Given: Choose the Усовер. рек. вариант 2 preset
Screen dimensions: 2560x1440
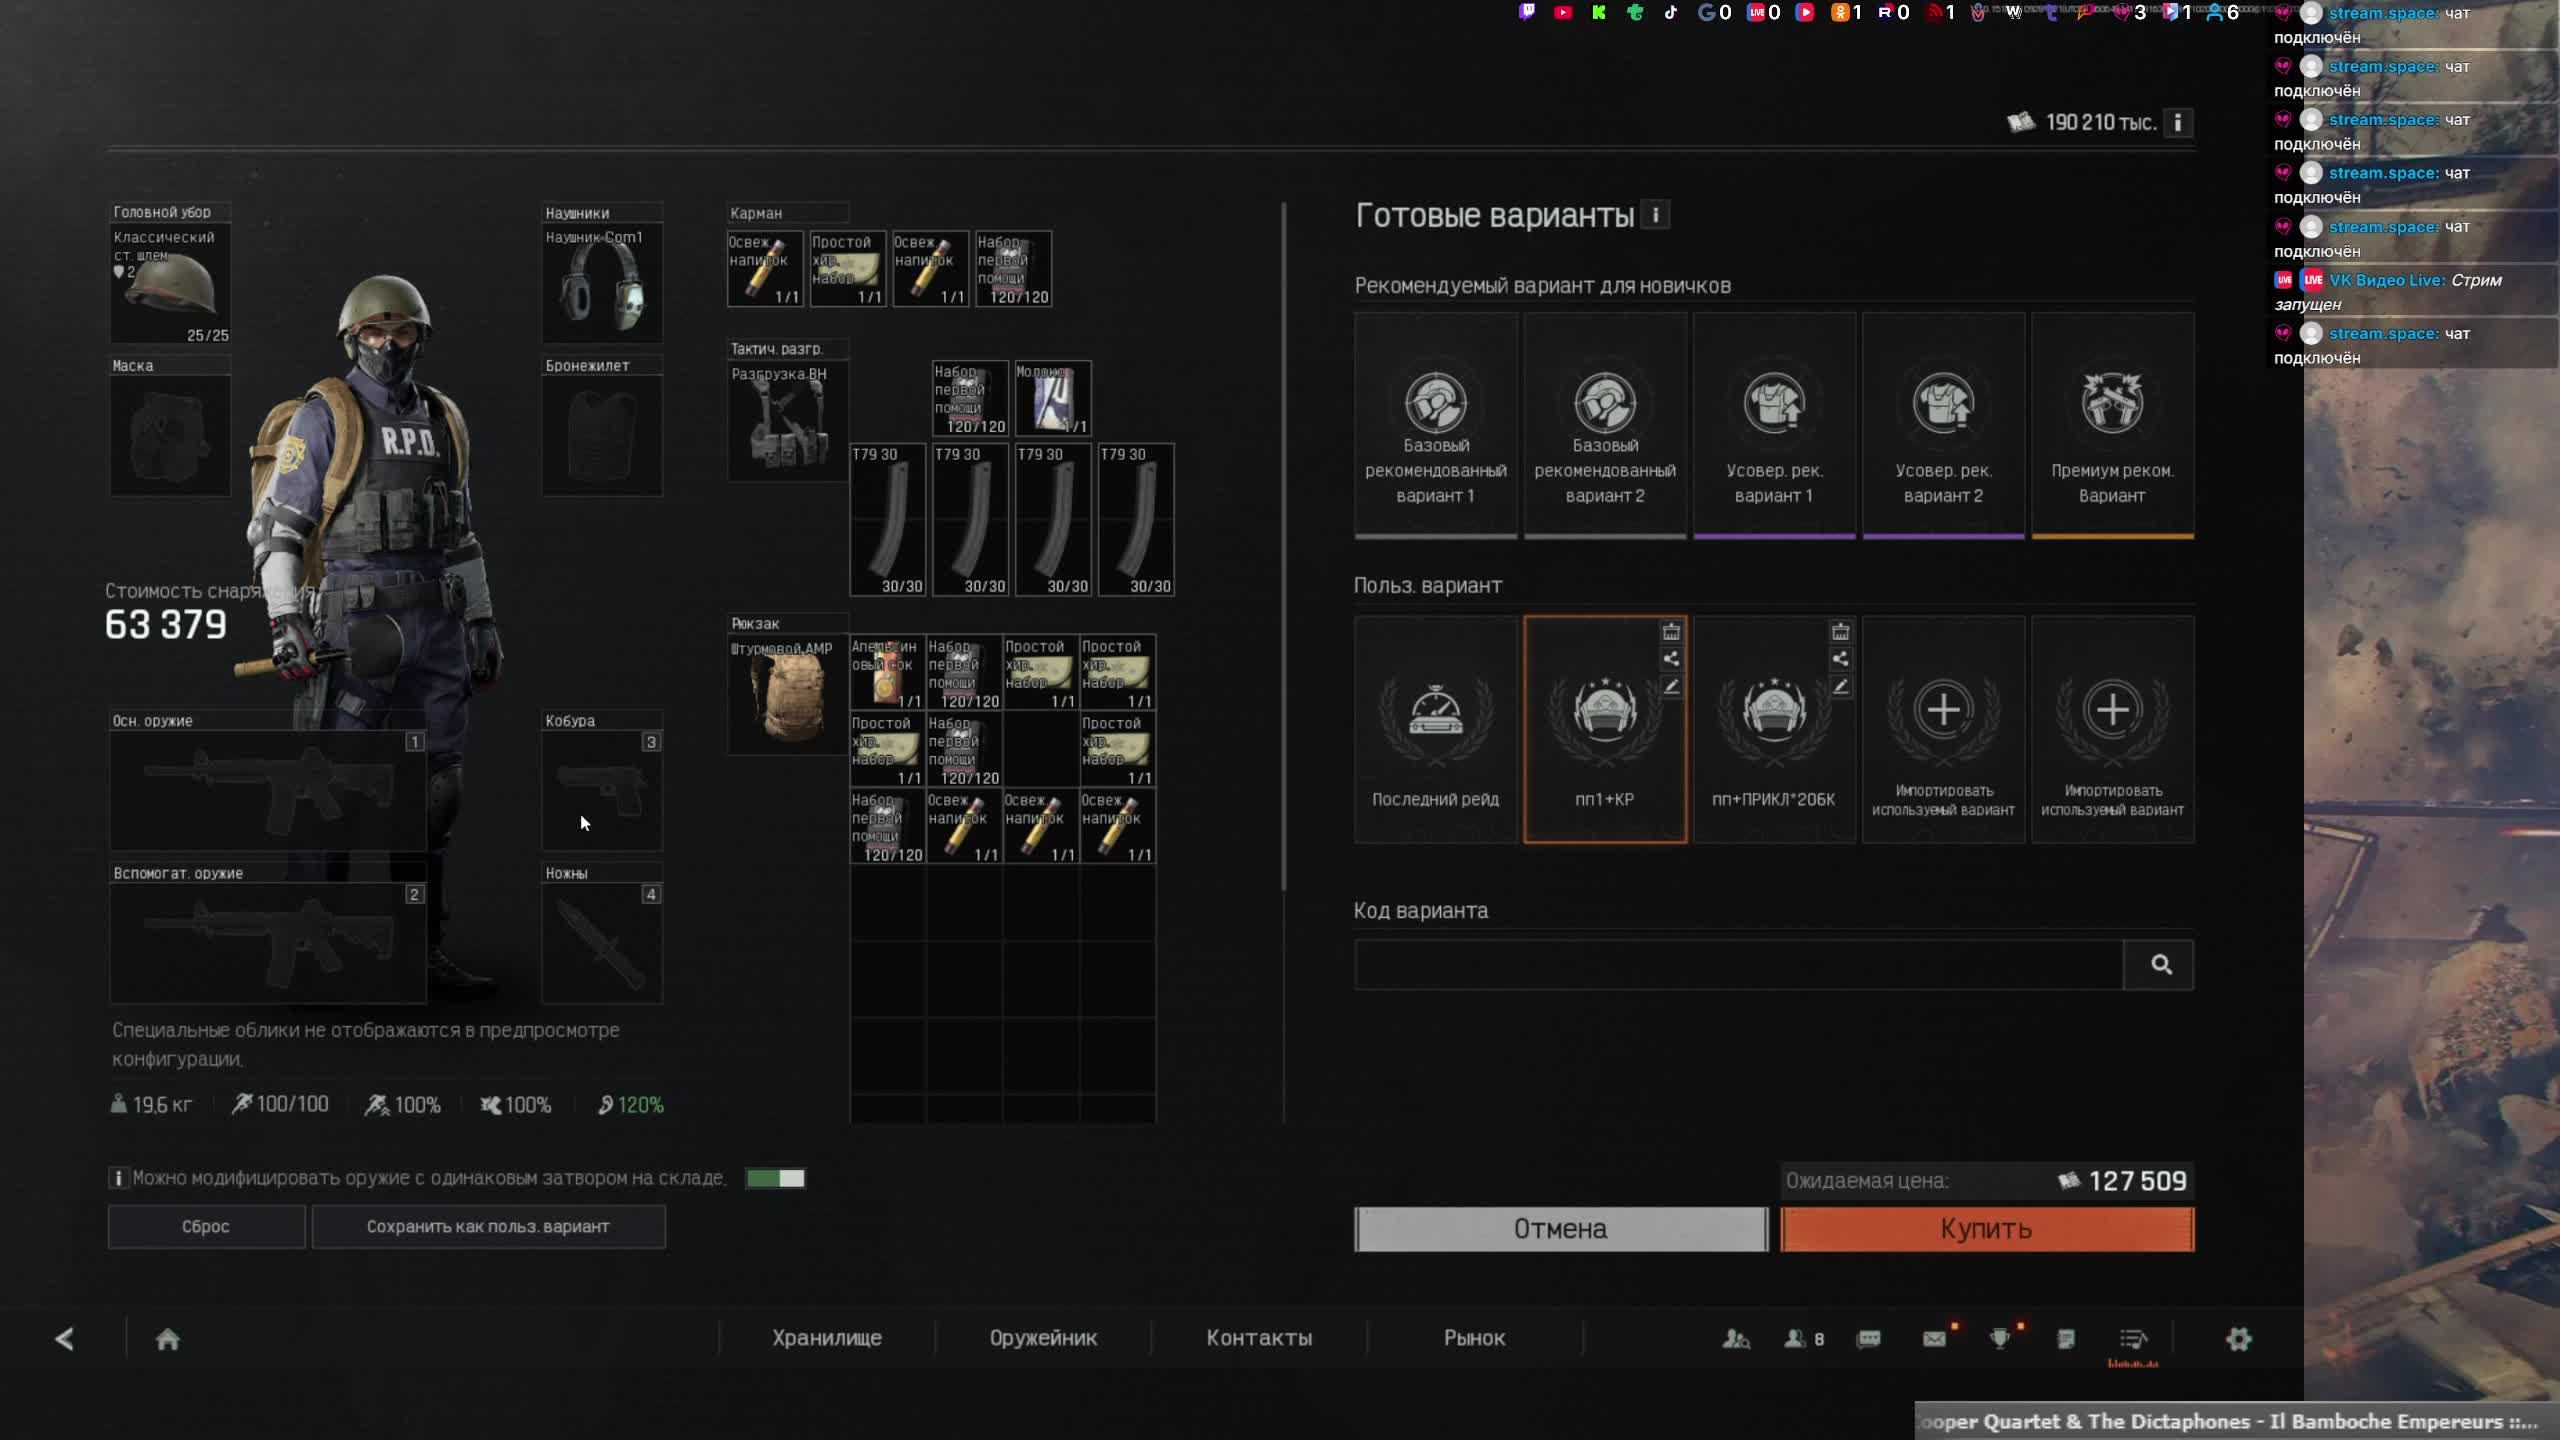Looking at the screenshot, I should 1943,426.
